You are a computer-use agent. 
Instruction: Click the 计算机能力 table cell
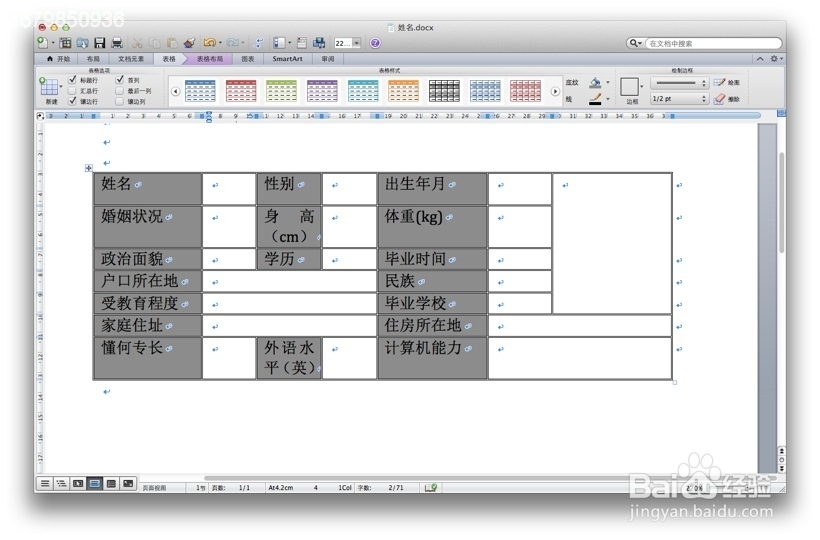(x=432, y=358)
